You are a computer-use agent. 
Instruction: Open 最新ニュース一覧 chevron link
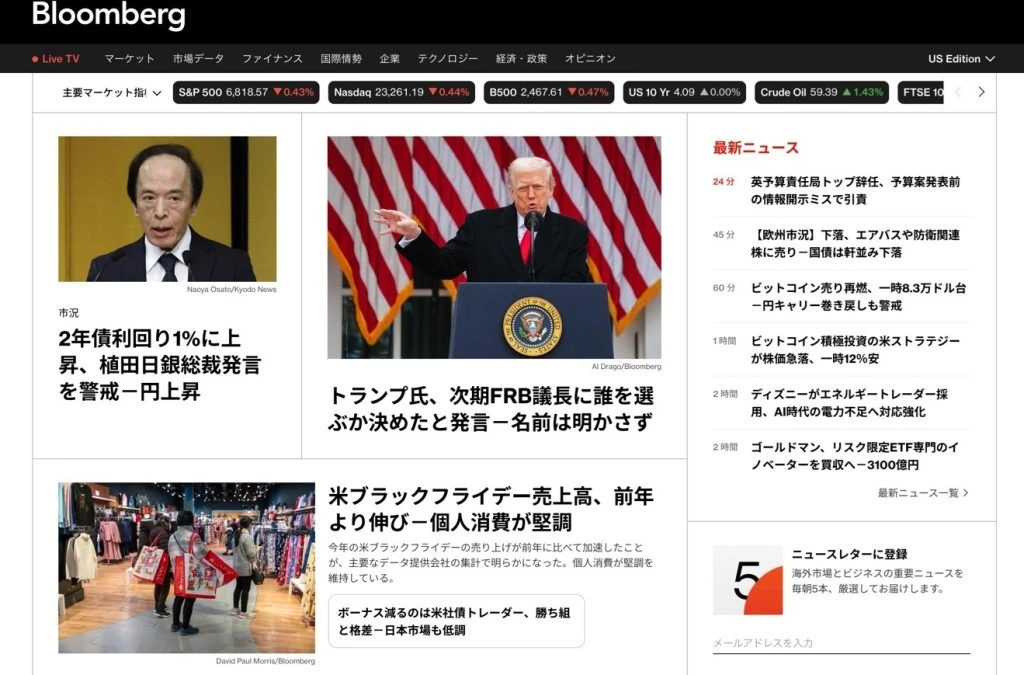pyautogui.click(x=922, y=493)
